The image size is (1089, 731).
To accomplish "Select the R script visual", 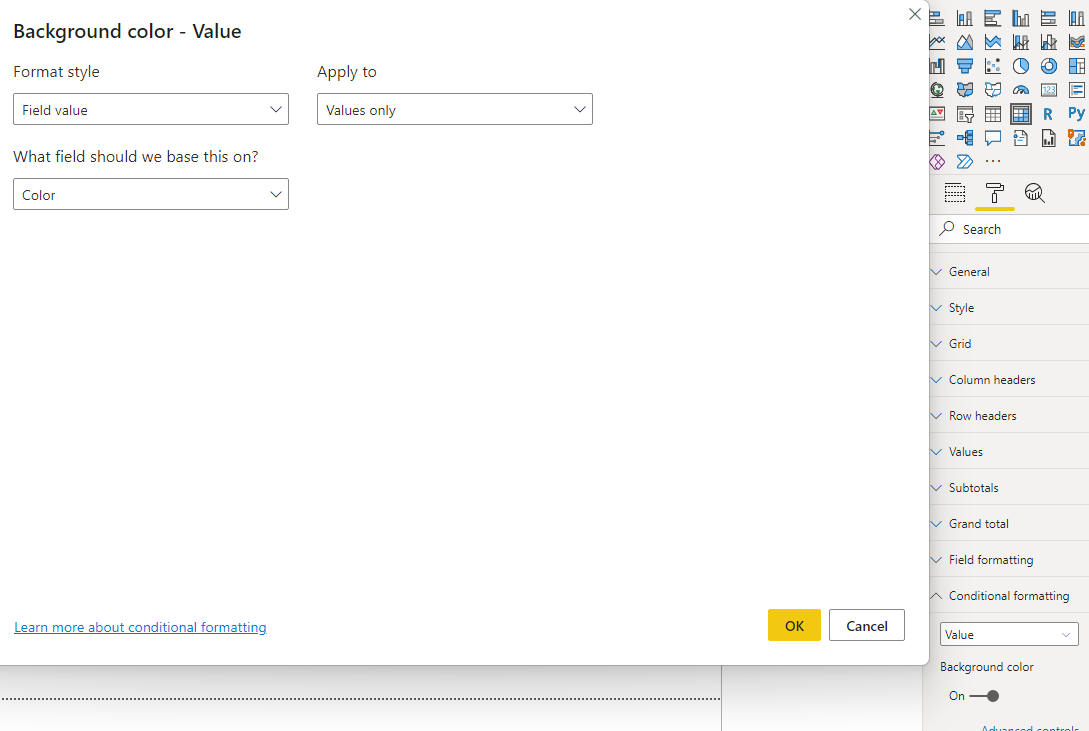I will tap(1049, 114).
